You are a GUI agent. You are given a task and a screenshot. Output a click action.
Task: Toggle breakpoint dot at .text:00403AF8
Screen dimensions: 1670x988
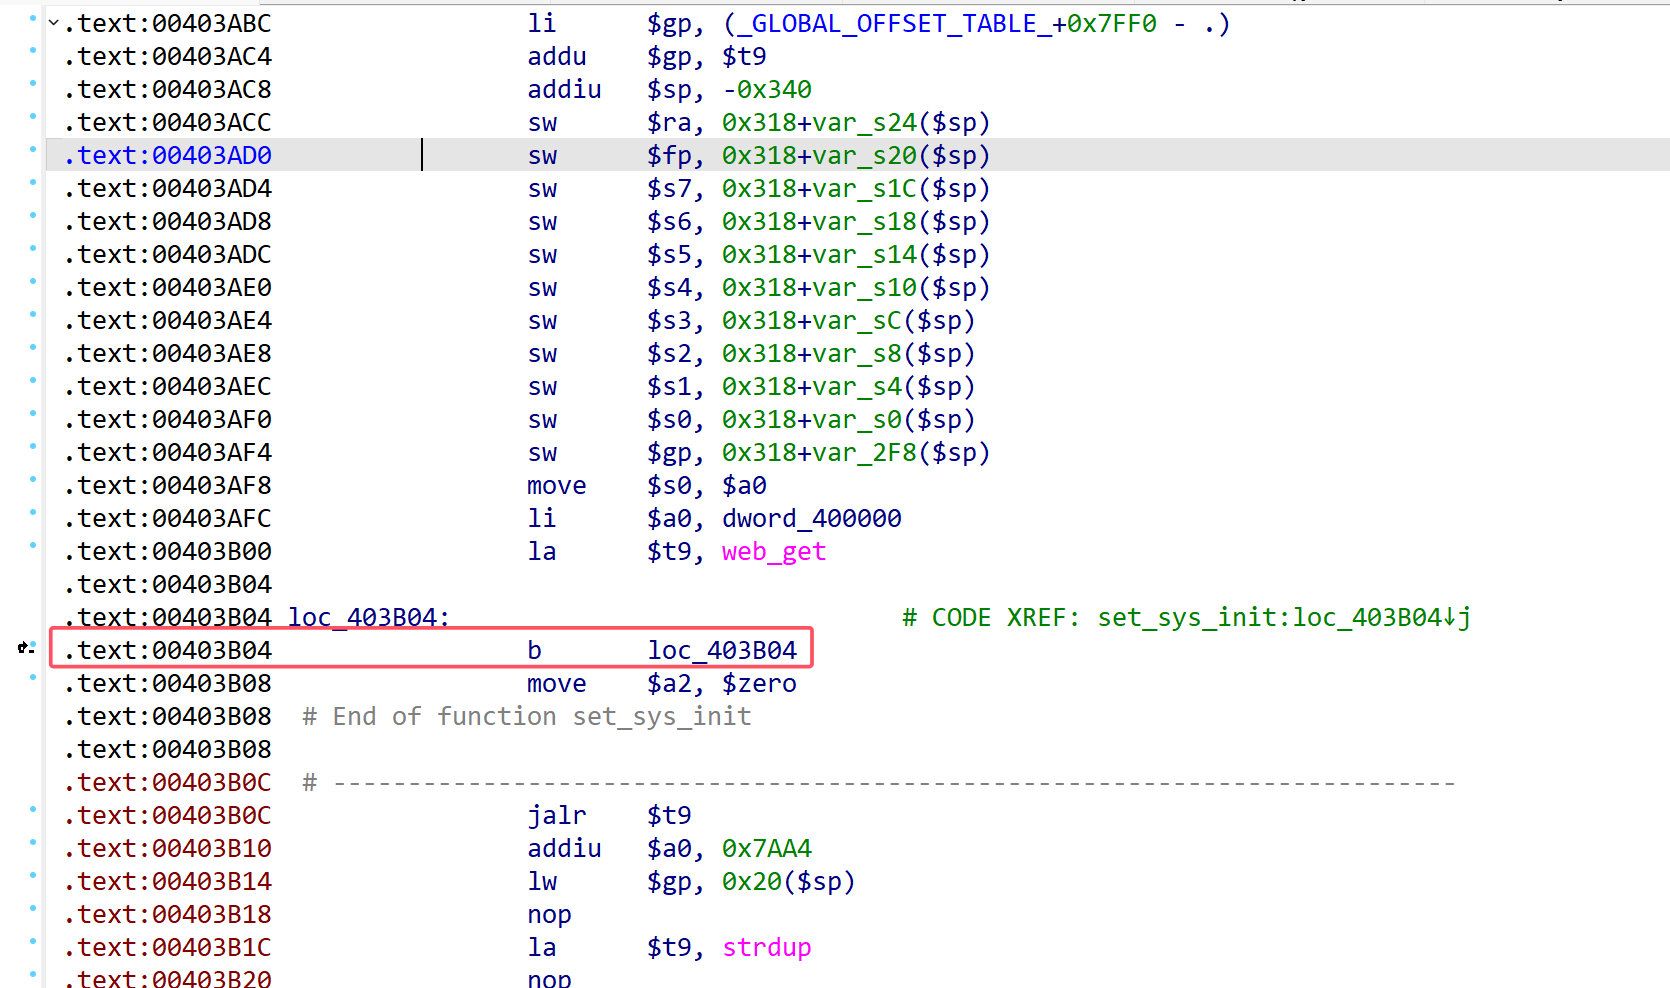pos(33,479)
